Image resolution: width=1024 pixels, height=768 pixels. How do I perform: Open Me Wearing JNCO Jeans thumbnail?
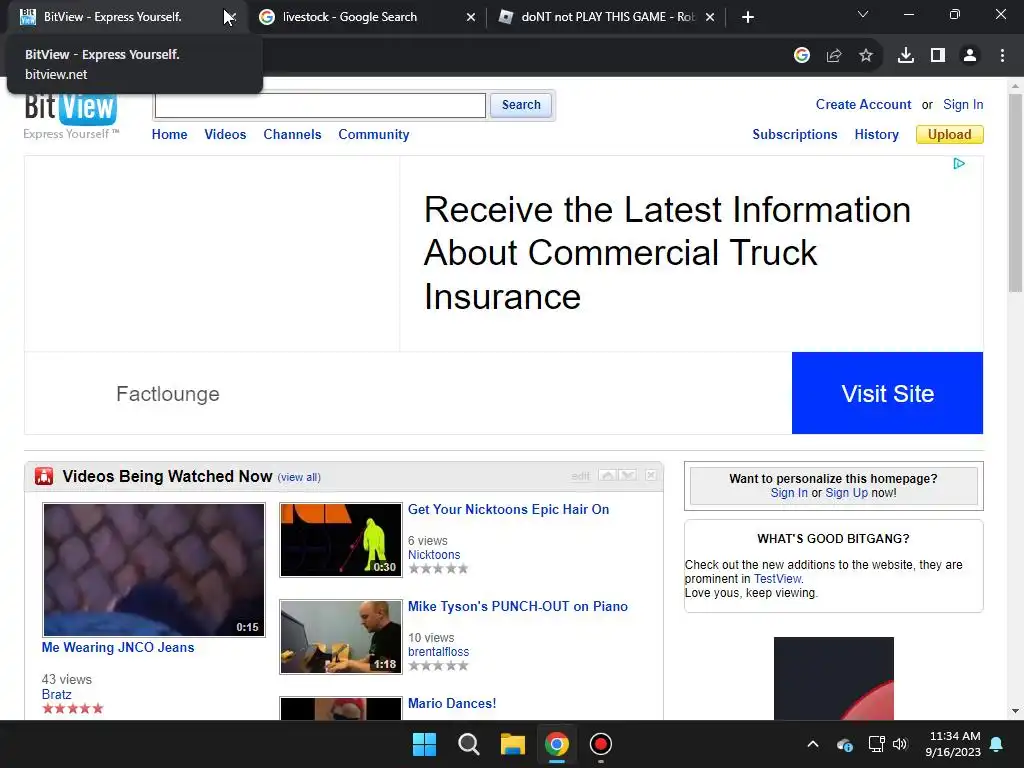coord(154,569)
